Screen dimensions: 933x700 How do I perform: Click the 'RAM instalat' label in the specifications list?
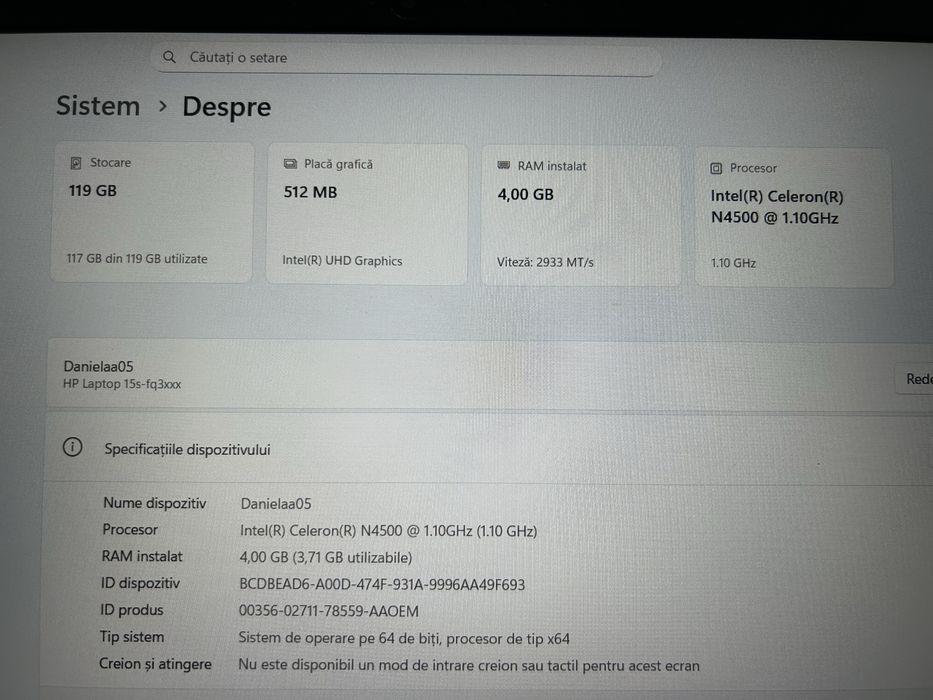(x=142, y=557)
